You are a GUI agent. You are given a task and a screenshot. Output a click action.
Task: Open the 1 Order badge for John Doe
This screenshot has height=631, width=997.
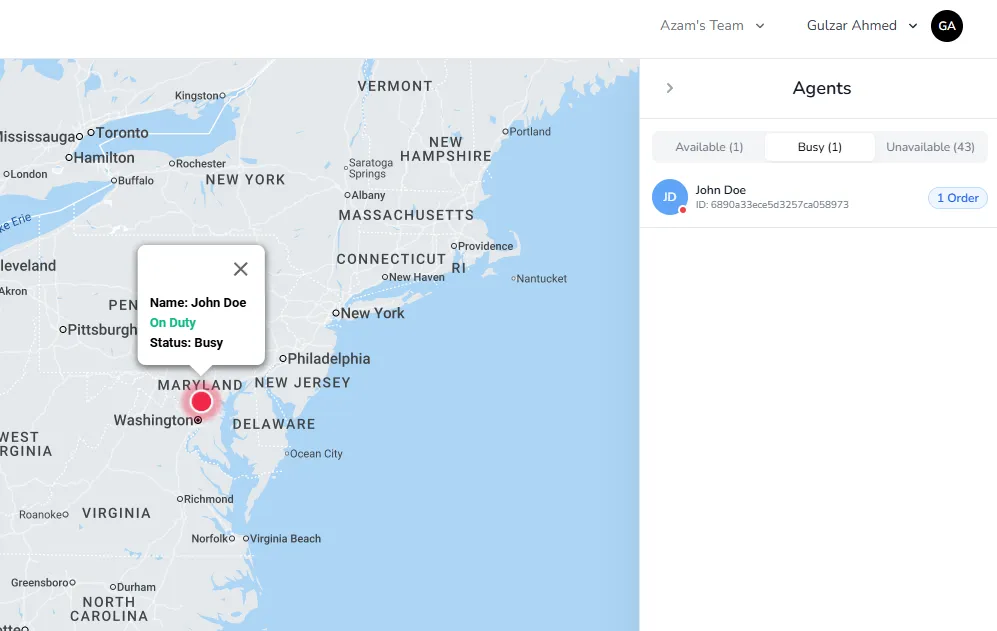958,198
